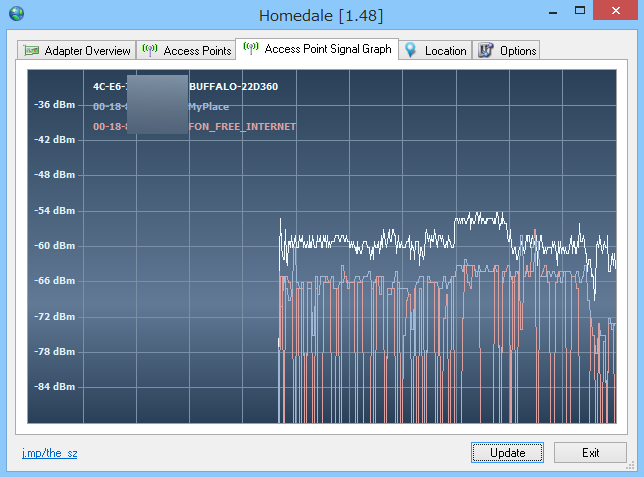Click the network card icon on Adapter Overview

(x=31, y=51)
